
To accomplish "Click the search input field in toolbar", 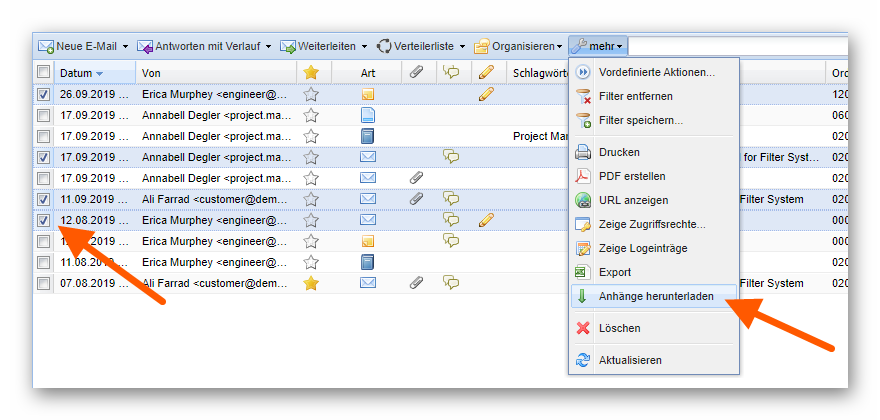I will [736, 46].
